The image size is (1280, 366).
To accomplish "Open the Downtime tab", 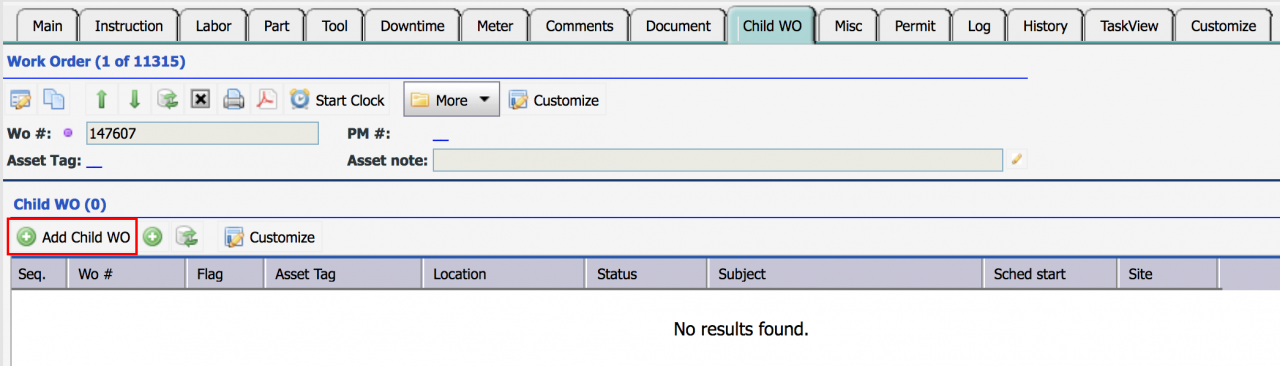I will [414, 26].
